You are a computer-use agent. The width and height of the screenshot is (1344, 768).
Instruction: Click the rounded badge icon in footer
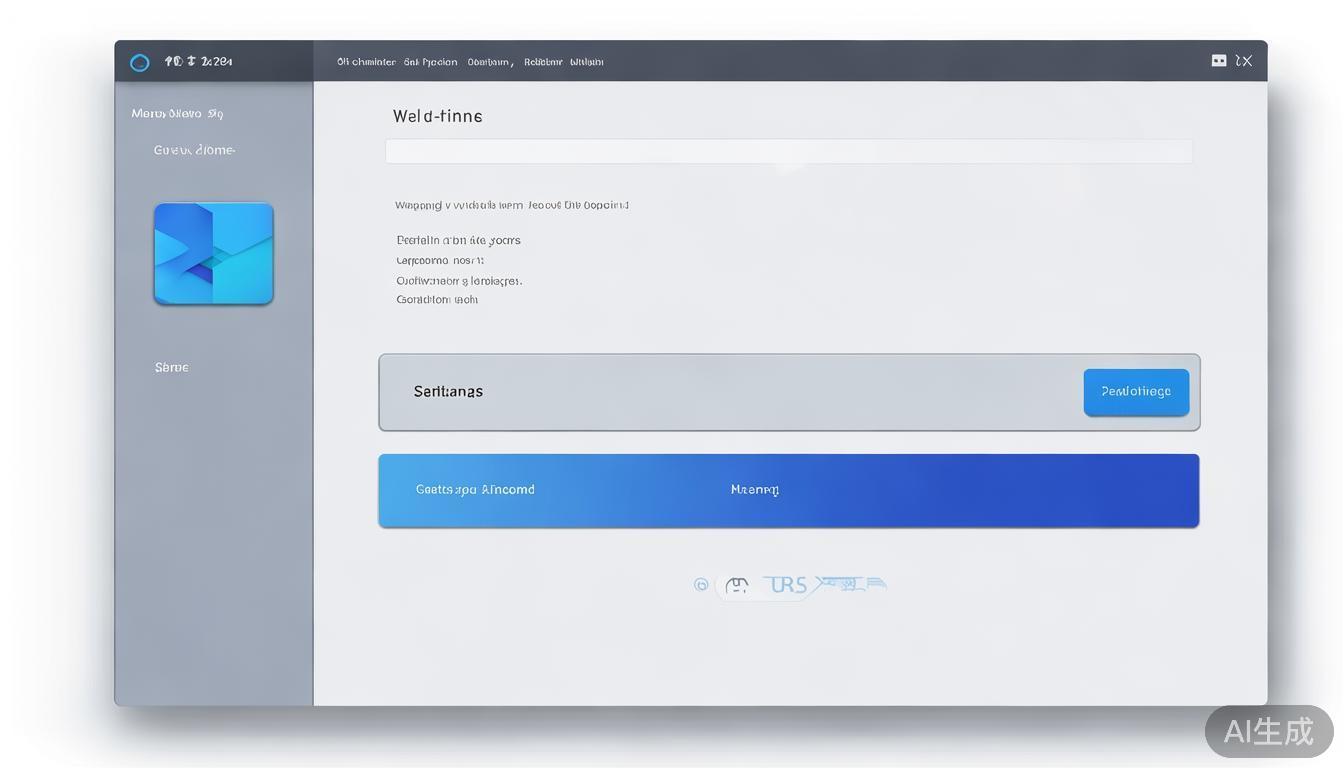[x=737, y=585]
